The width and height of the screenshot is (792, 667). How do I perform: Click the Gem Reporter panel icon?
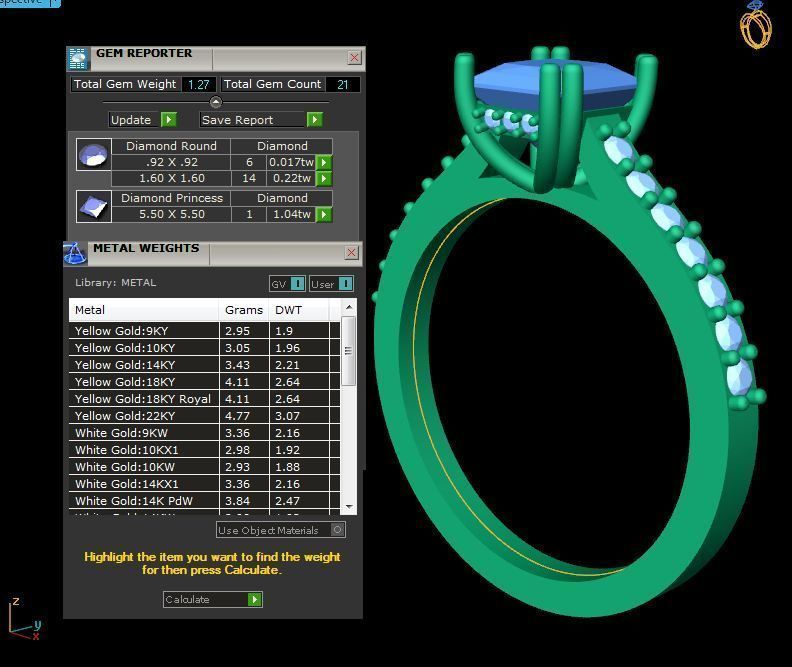pos(78,59)
